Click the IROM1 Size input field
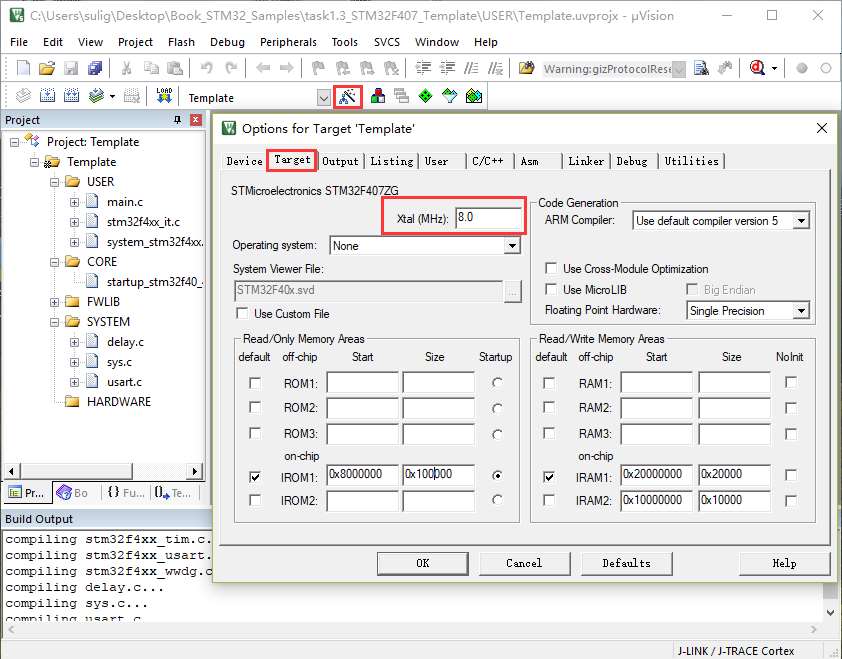This screenshot has height=659, width=842. pos(438,474)
